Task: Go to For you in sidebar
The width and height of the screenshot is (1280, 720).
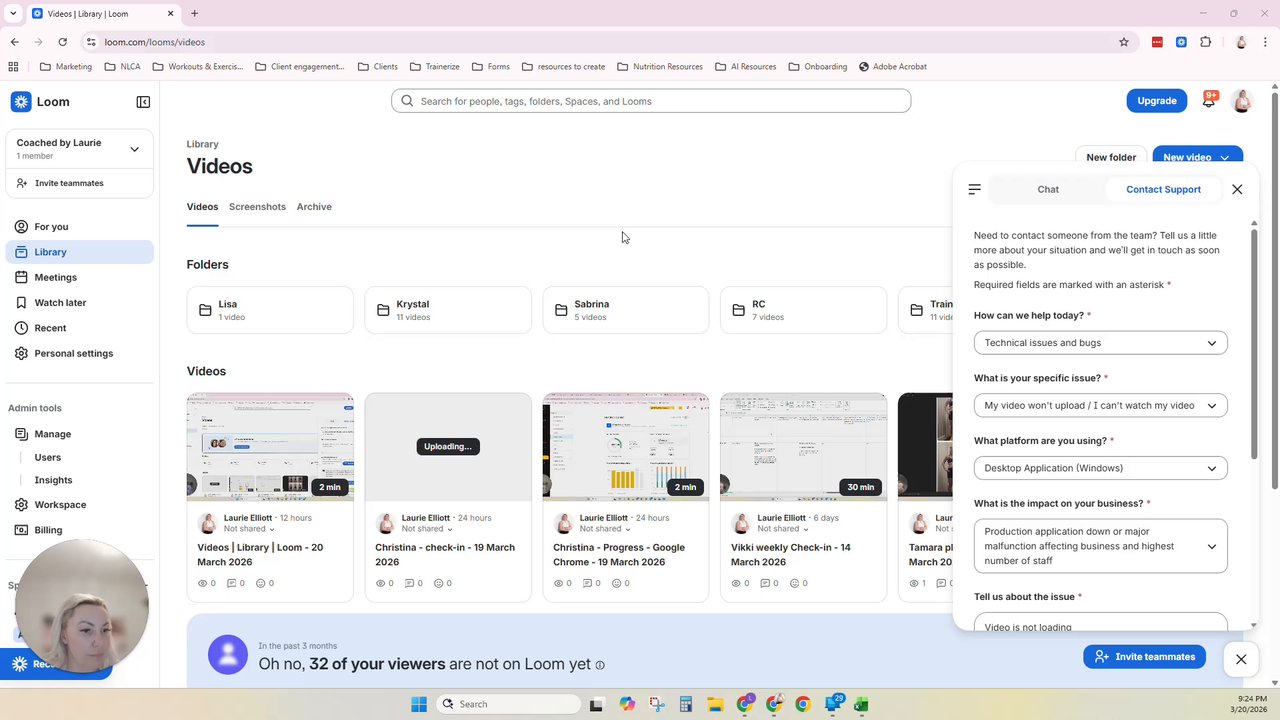Action: 80,227
